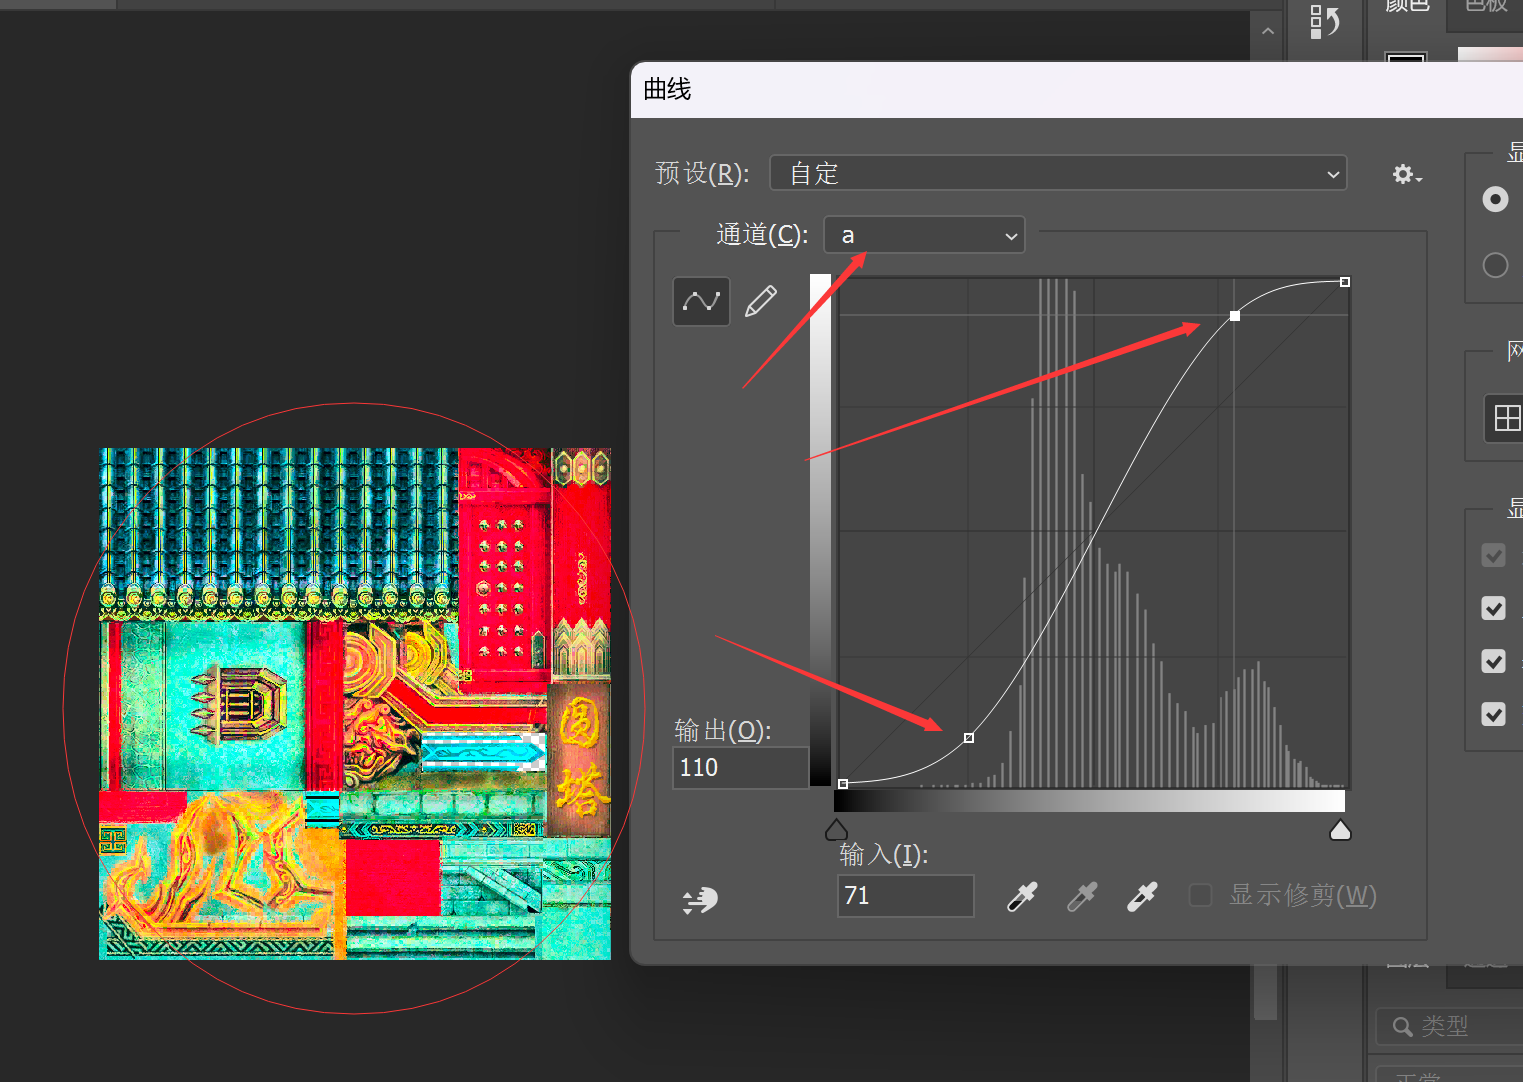Activate the on-image adjustment hand tool
Viewport: 1523px width, 1082px height.
(x=700, y=900)
